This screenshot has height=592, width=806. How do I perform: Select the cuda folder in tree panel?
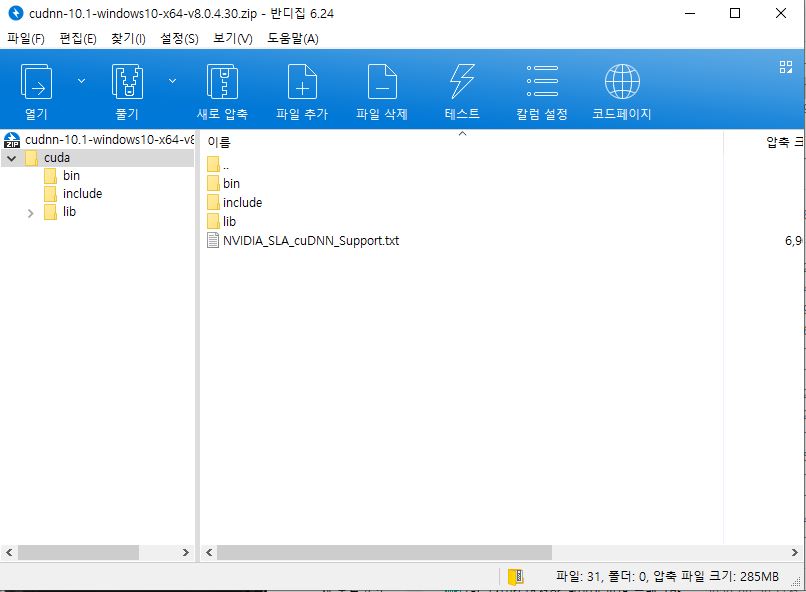(57, 158)
